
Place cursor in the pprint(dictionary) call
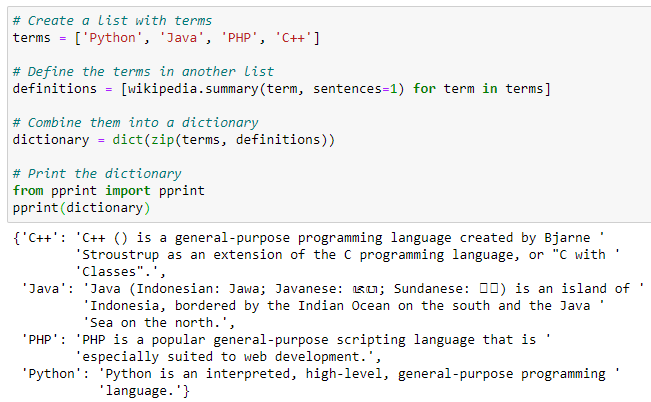tap(81, 208)
